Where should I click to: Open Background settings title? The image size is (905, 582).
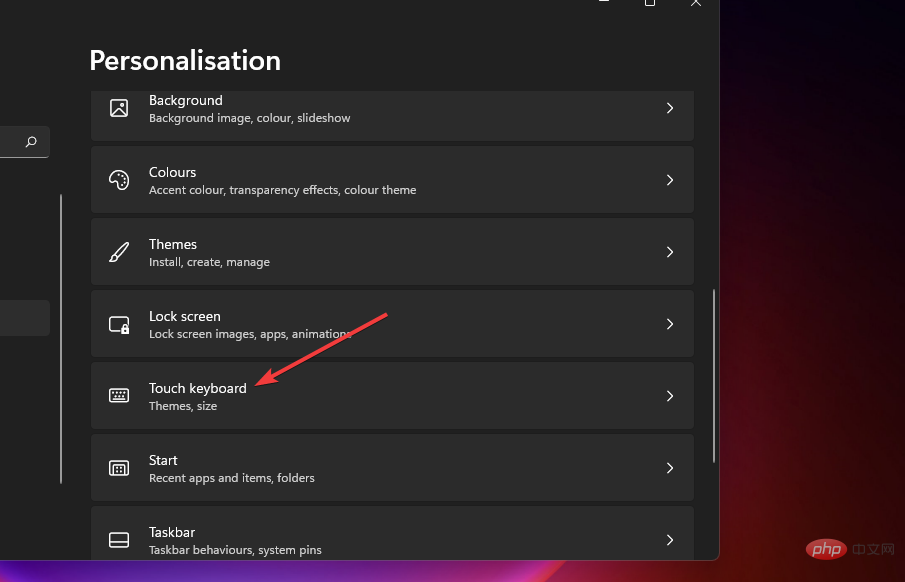[x=185, y=100]
